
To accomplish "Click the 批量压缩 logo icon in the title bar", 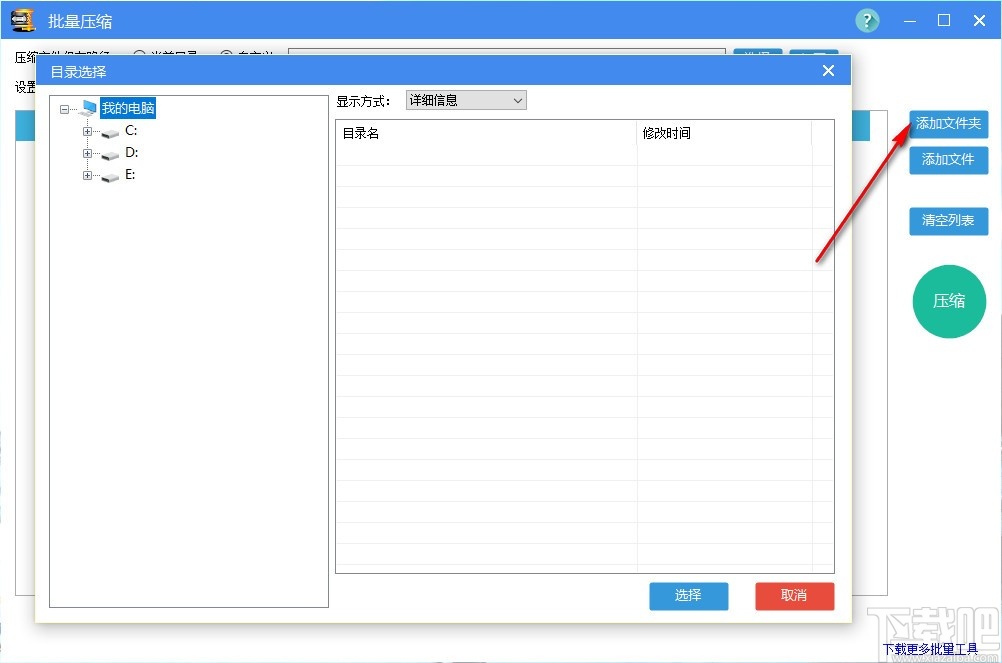I will [x=21, y=20].
